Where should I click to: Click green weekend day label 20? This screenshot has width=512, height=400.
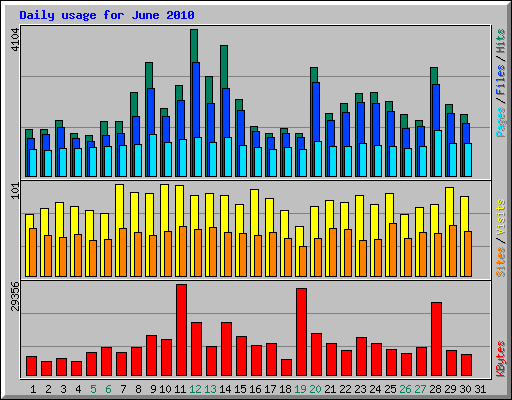pos(315,389)
